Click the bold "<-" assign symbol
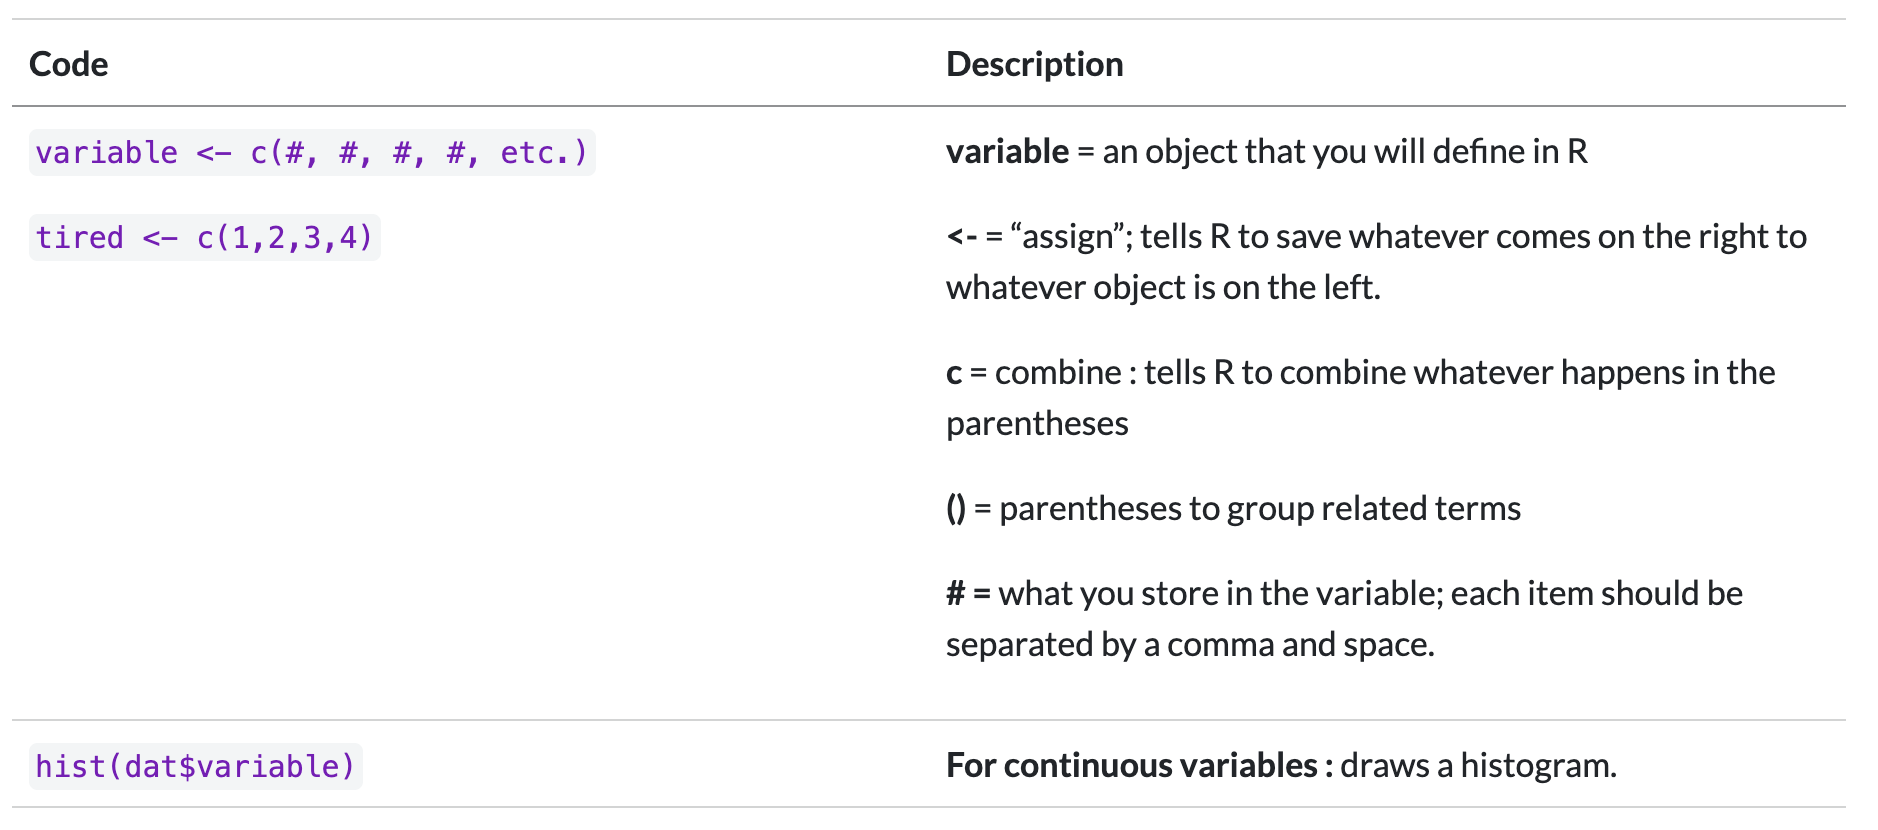Viewport: 1878px width, 830px height. coord(961,237)
